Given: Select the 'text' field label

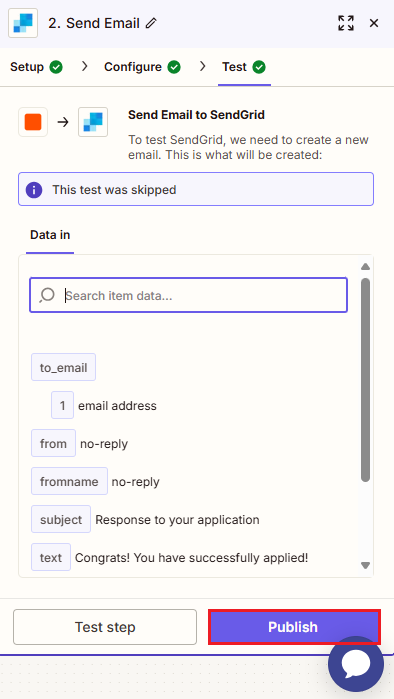Looking at the screenshot, I should (x=51, y=557).
